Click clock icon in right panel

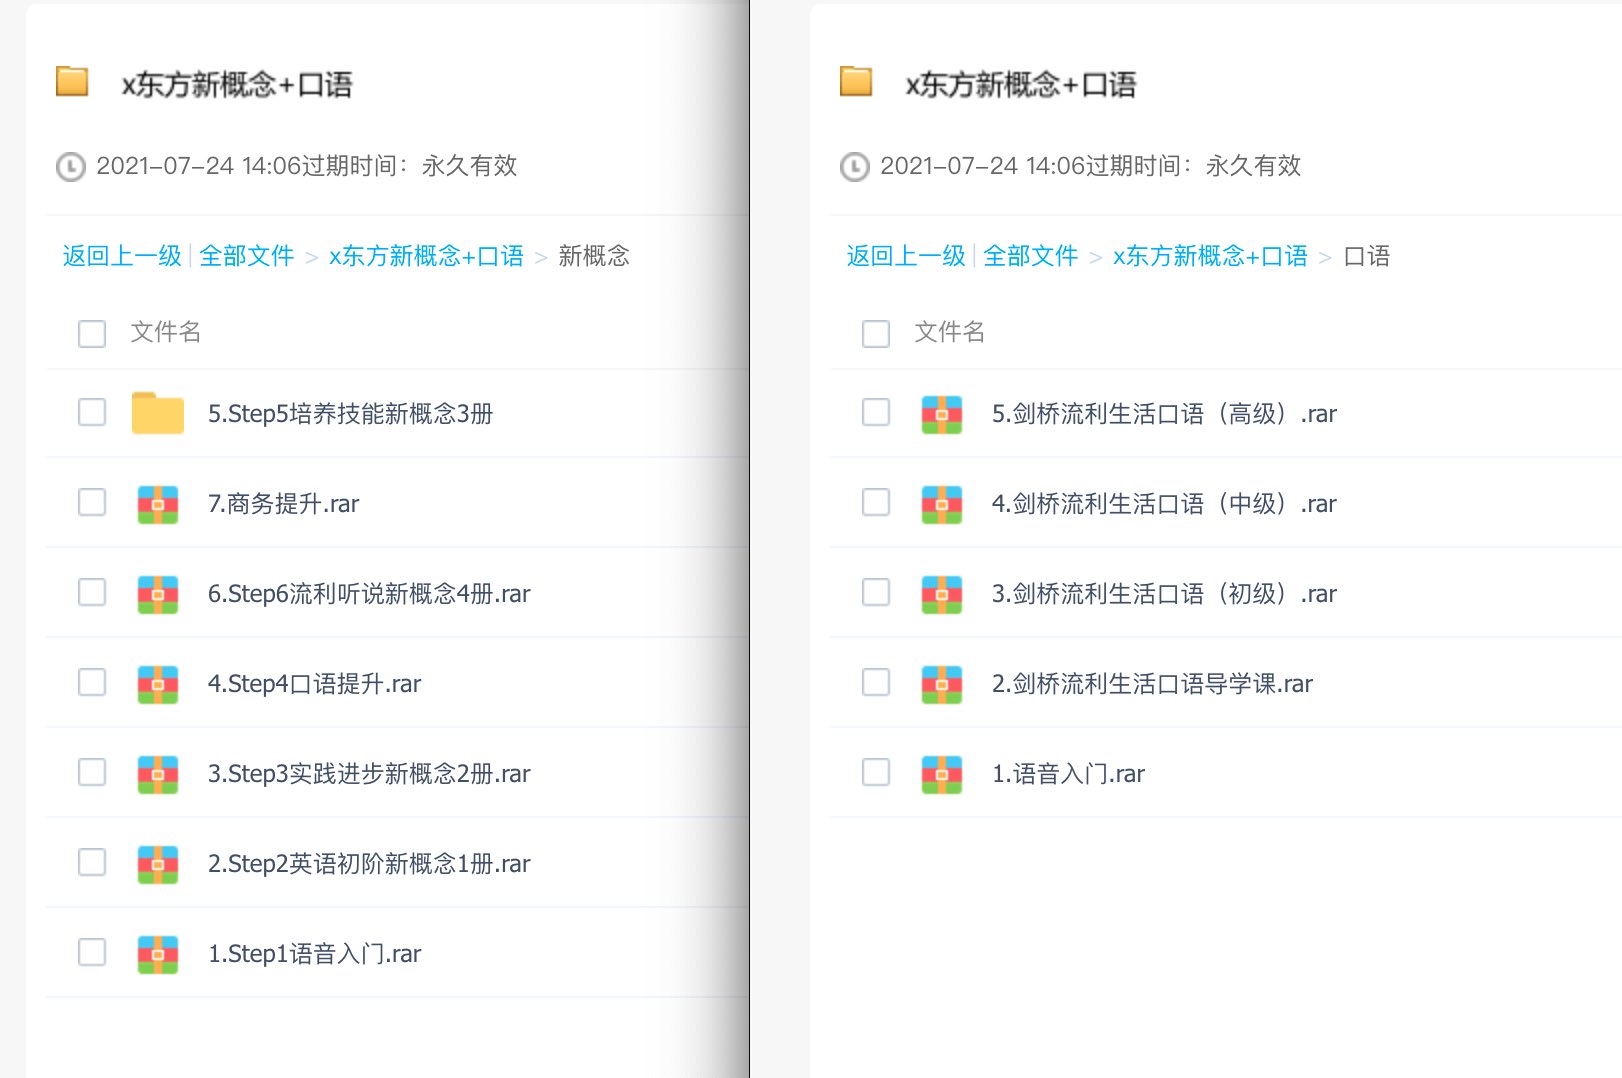click(854, 166)
